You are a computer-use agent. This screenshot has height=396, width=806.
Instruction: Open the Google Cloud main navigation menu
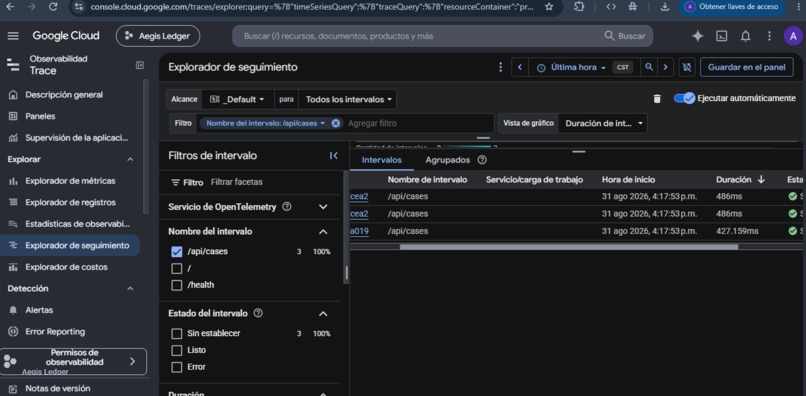pos(13,36)
